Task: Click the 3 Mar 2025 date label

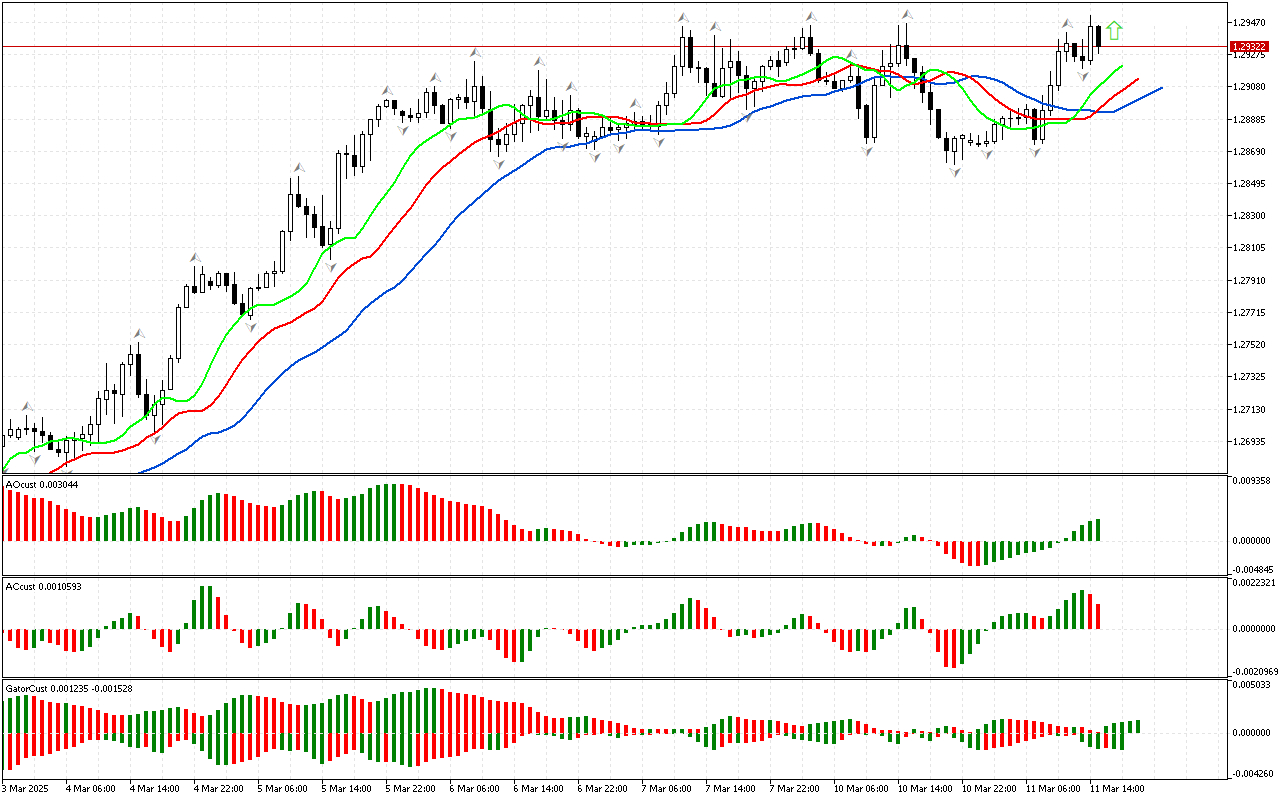Action: (27, 788)
